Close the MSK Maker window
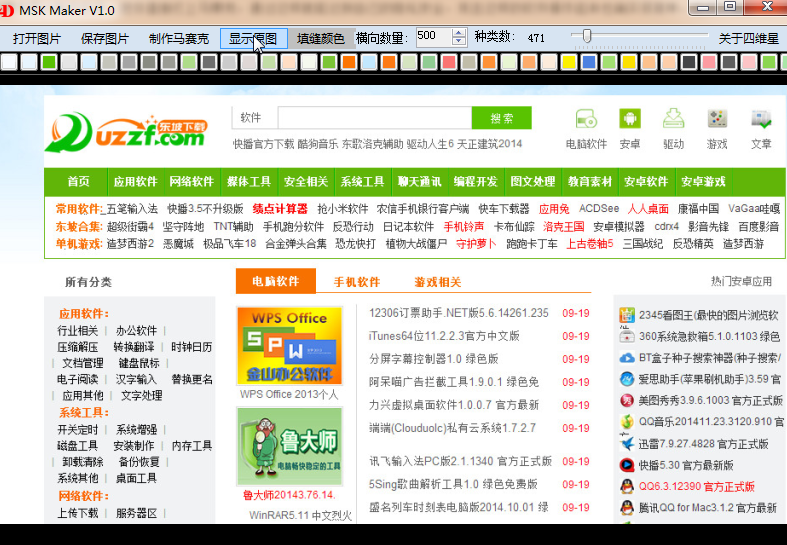This screenshot has width=787, height=545. point(766,7)
